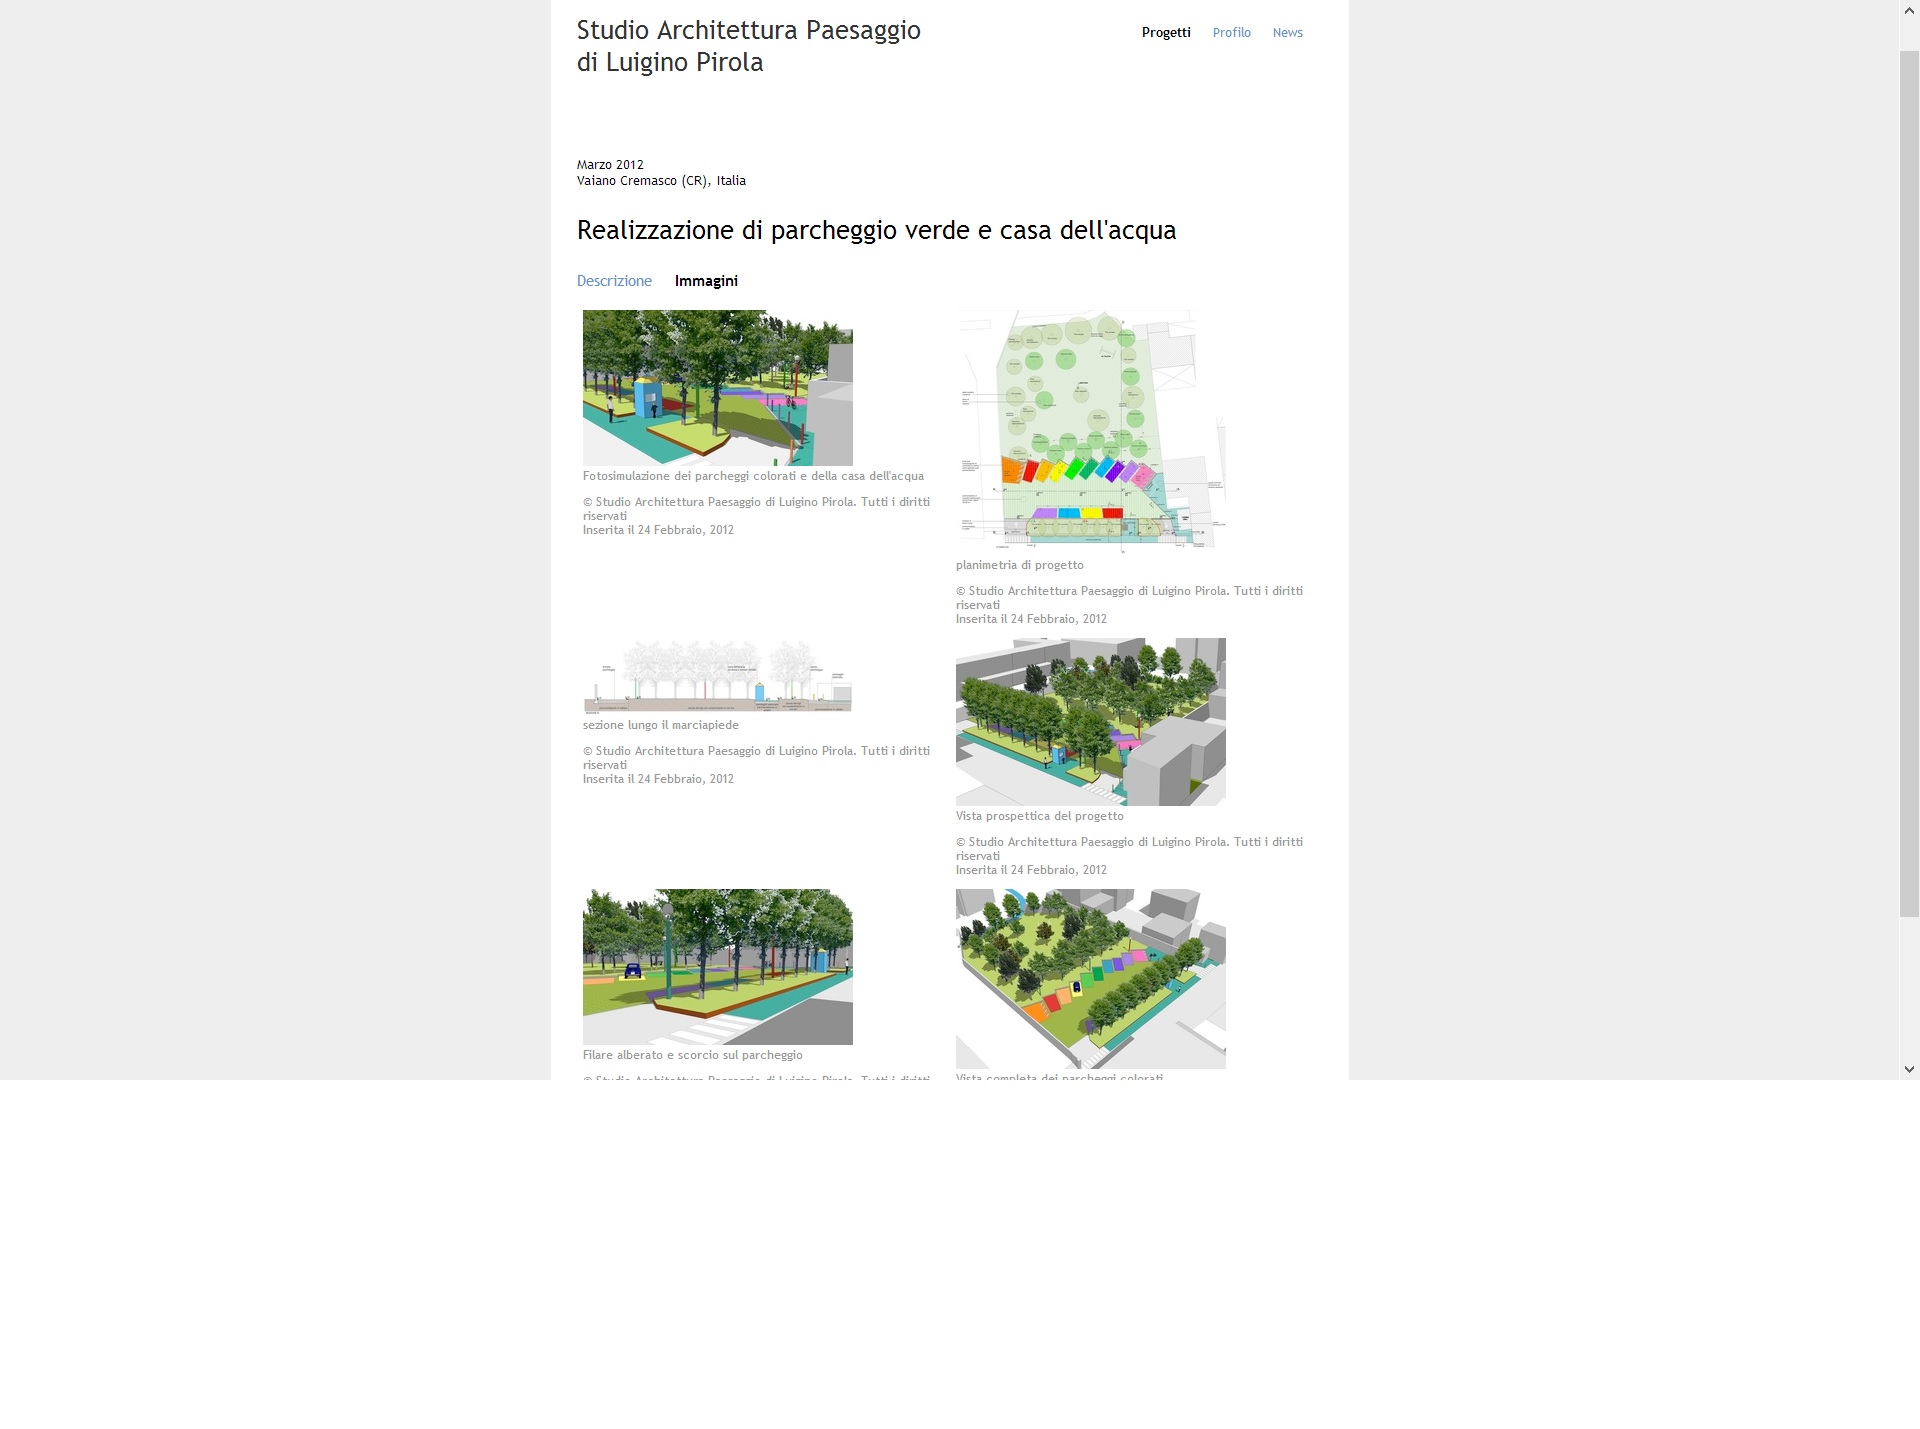Open the planimetria di progetto image
This screenshot has height=1429, width=1920.
click(1091, 432)
